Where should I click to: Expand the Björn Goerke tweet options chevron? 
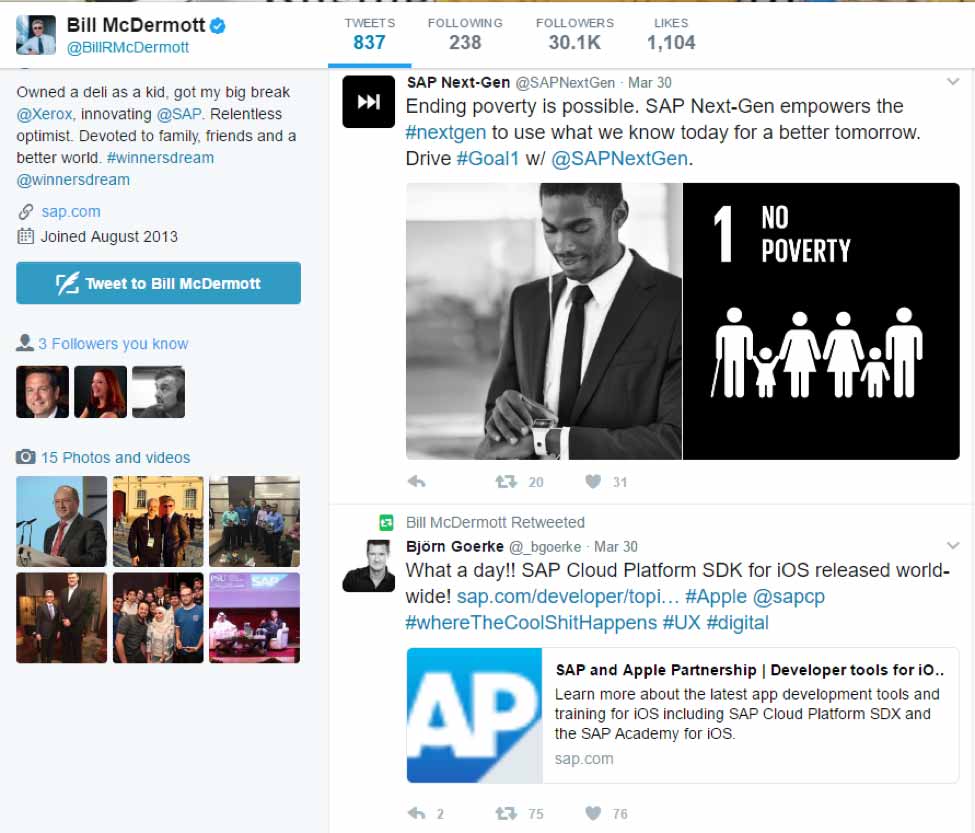[953, 546]
